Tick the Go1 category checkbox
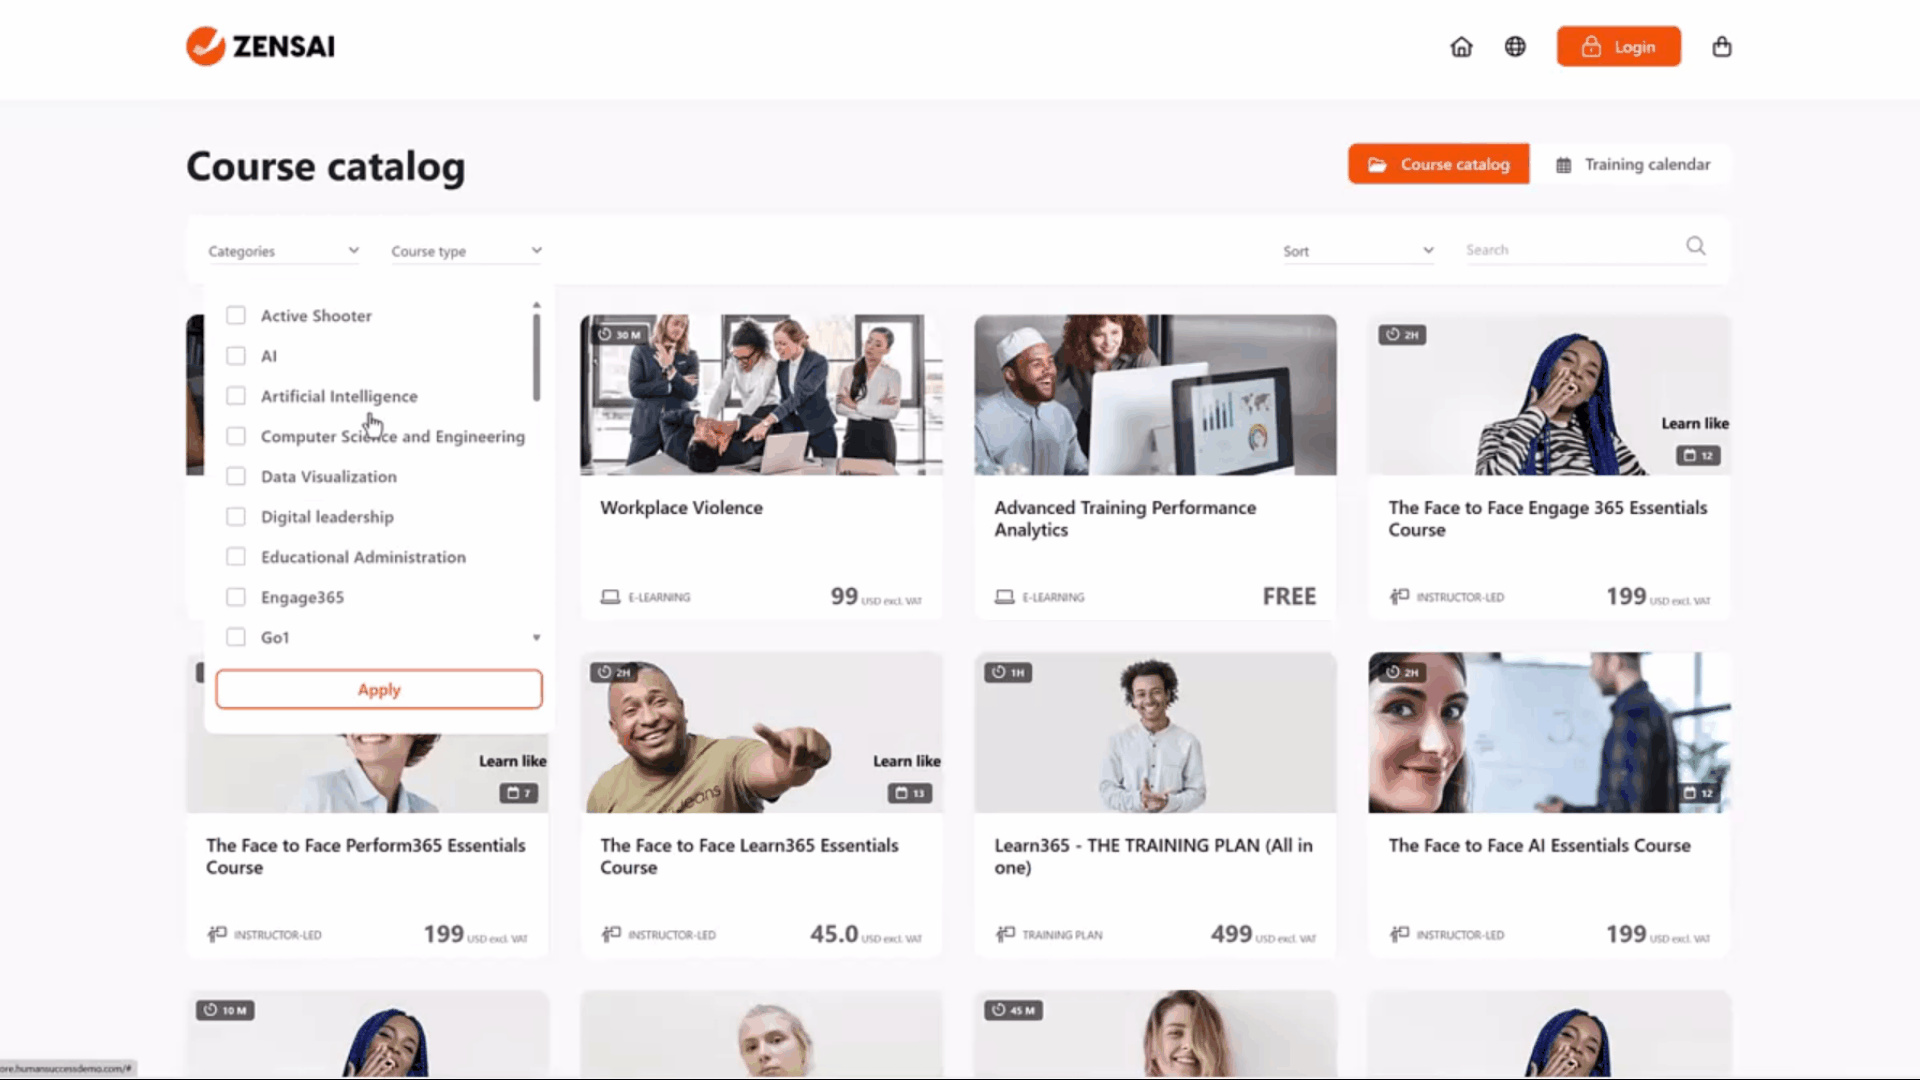 [x=236, y=637]
